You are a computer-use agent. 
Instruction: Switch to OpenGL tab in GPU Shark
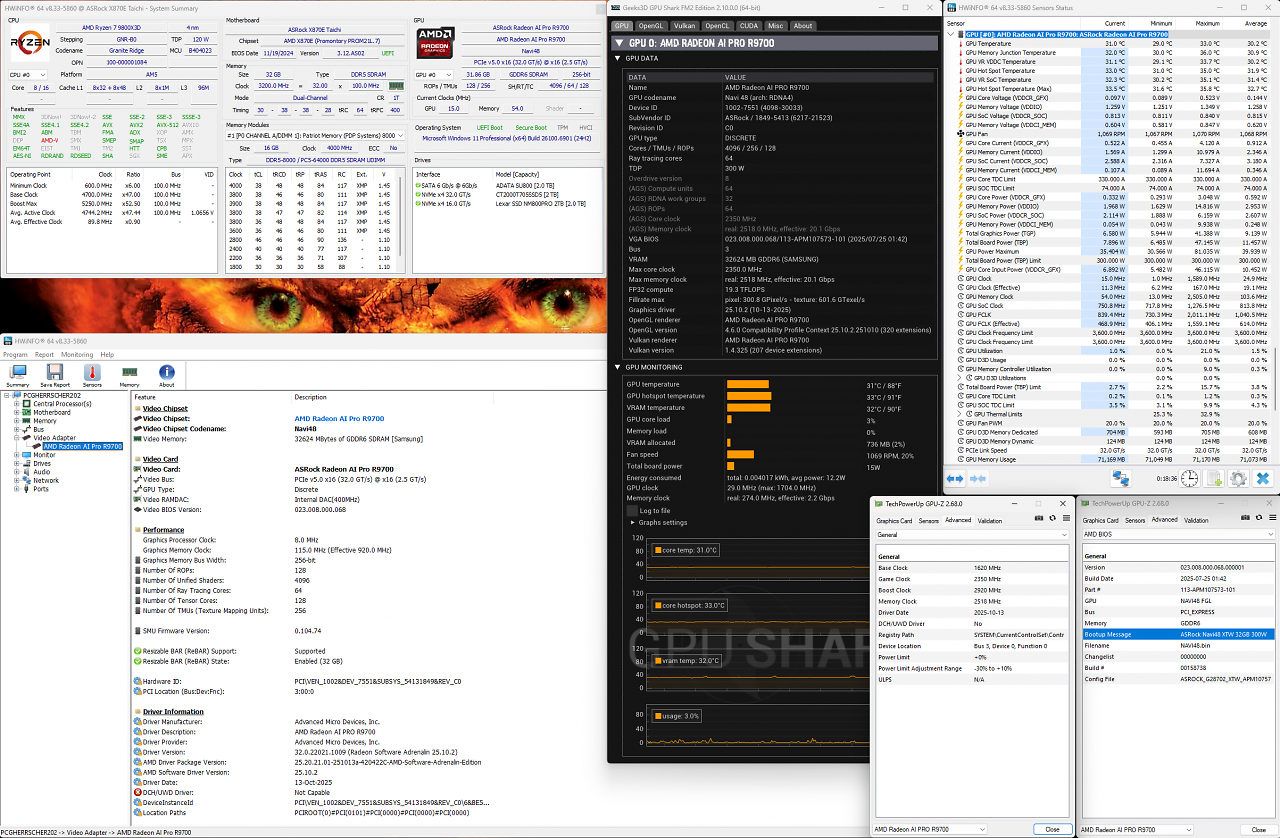(x=651, y=25)
